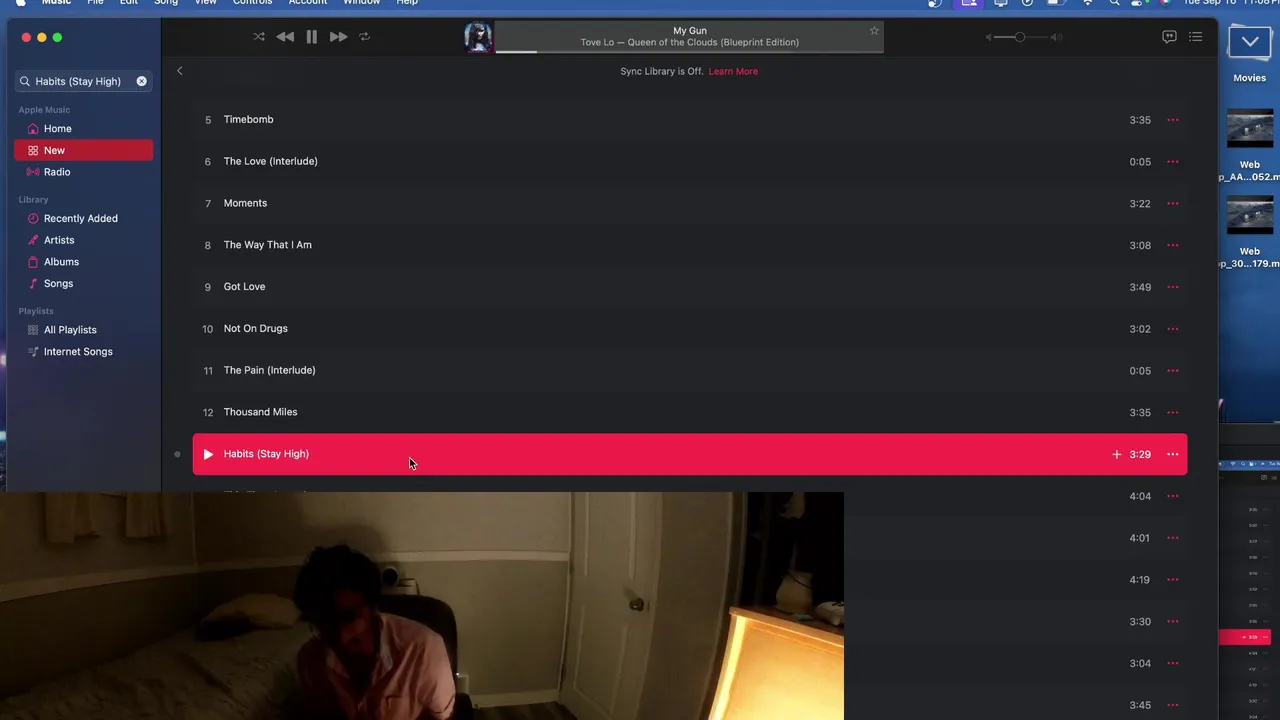Toggle repeat mode
Screen dimensions: 1280x720
coord(364,37)
